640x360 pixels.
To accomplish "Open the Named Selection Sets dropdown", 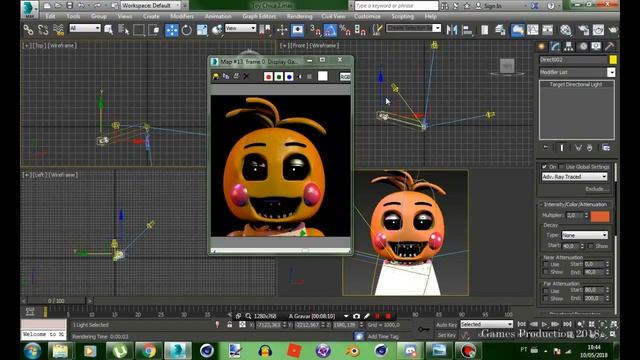I will 414,28.
